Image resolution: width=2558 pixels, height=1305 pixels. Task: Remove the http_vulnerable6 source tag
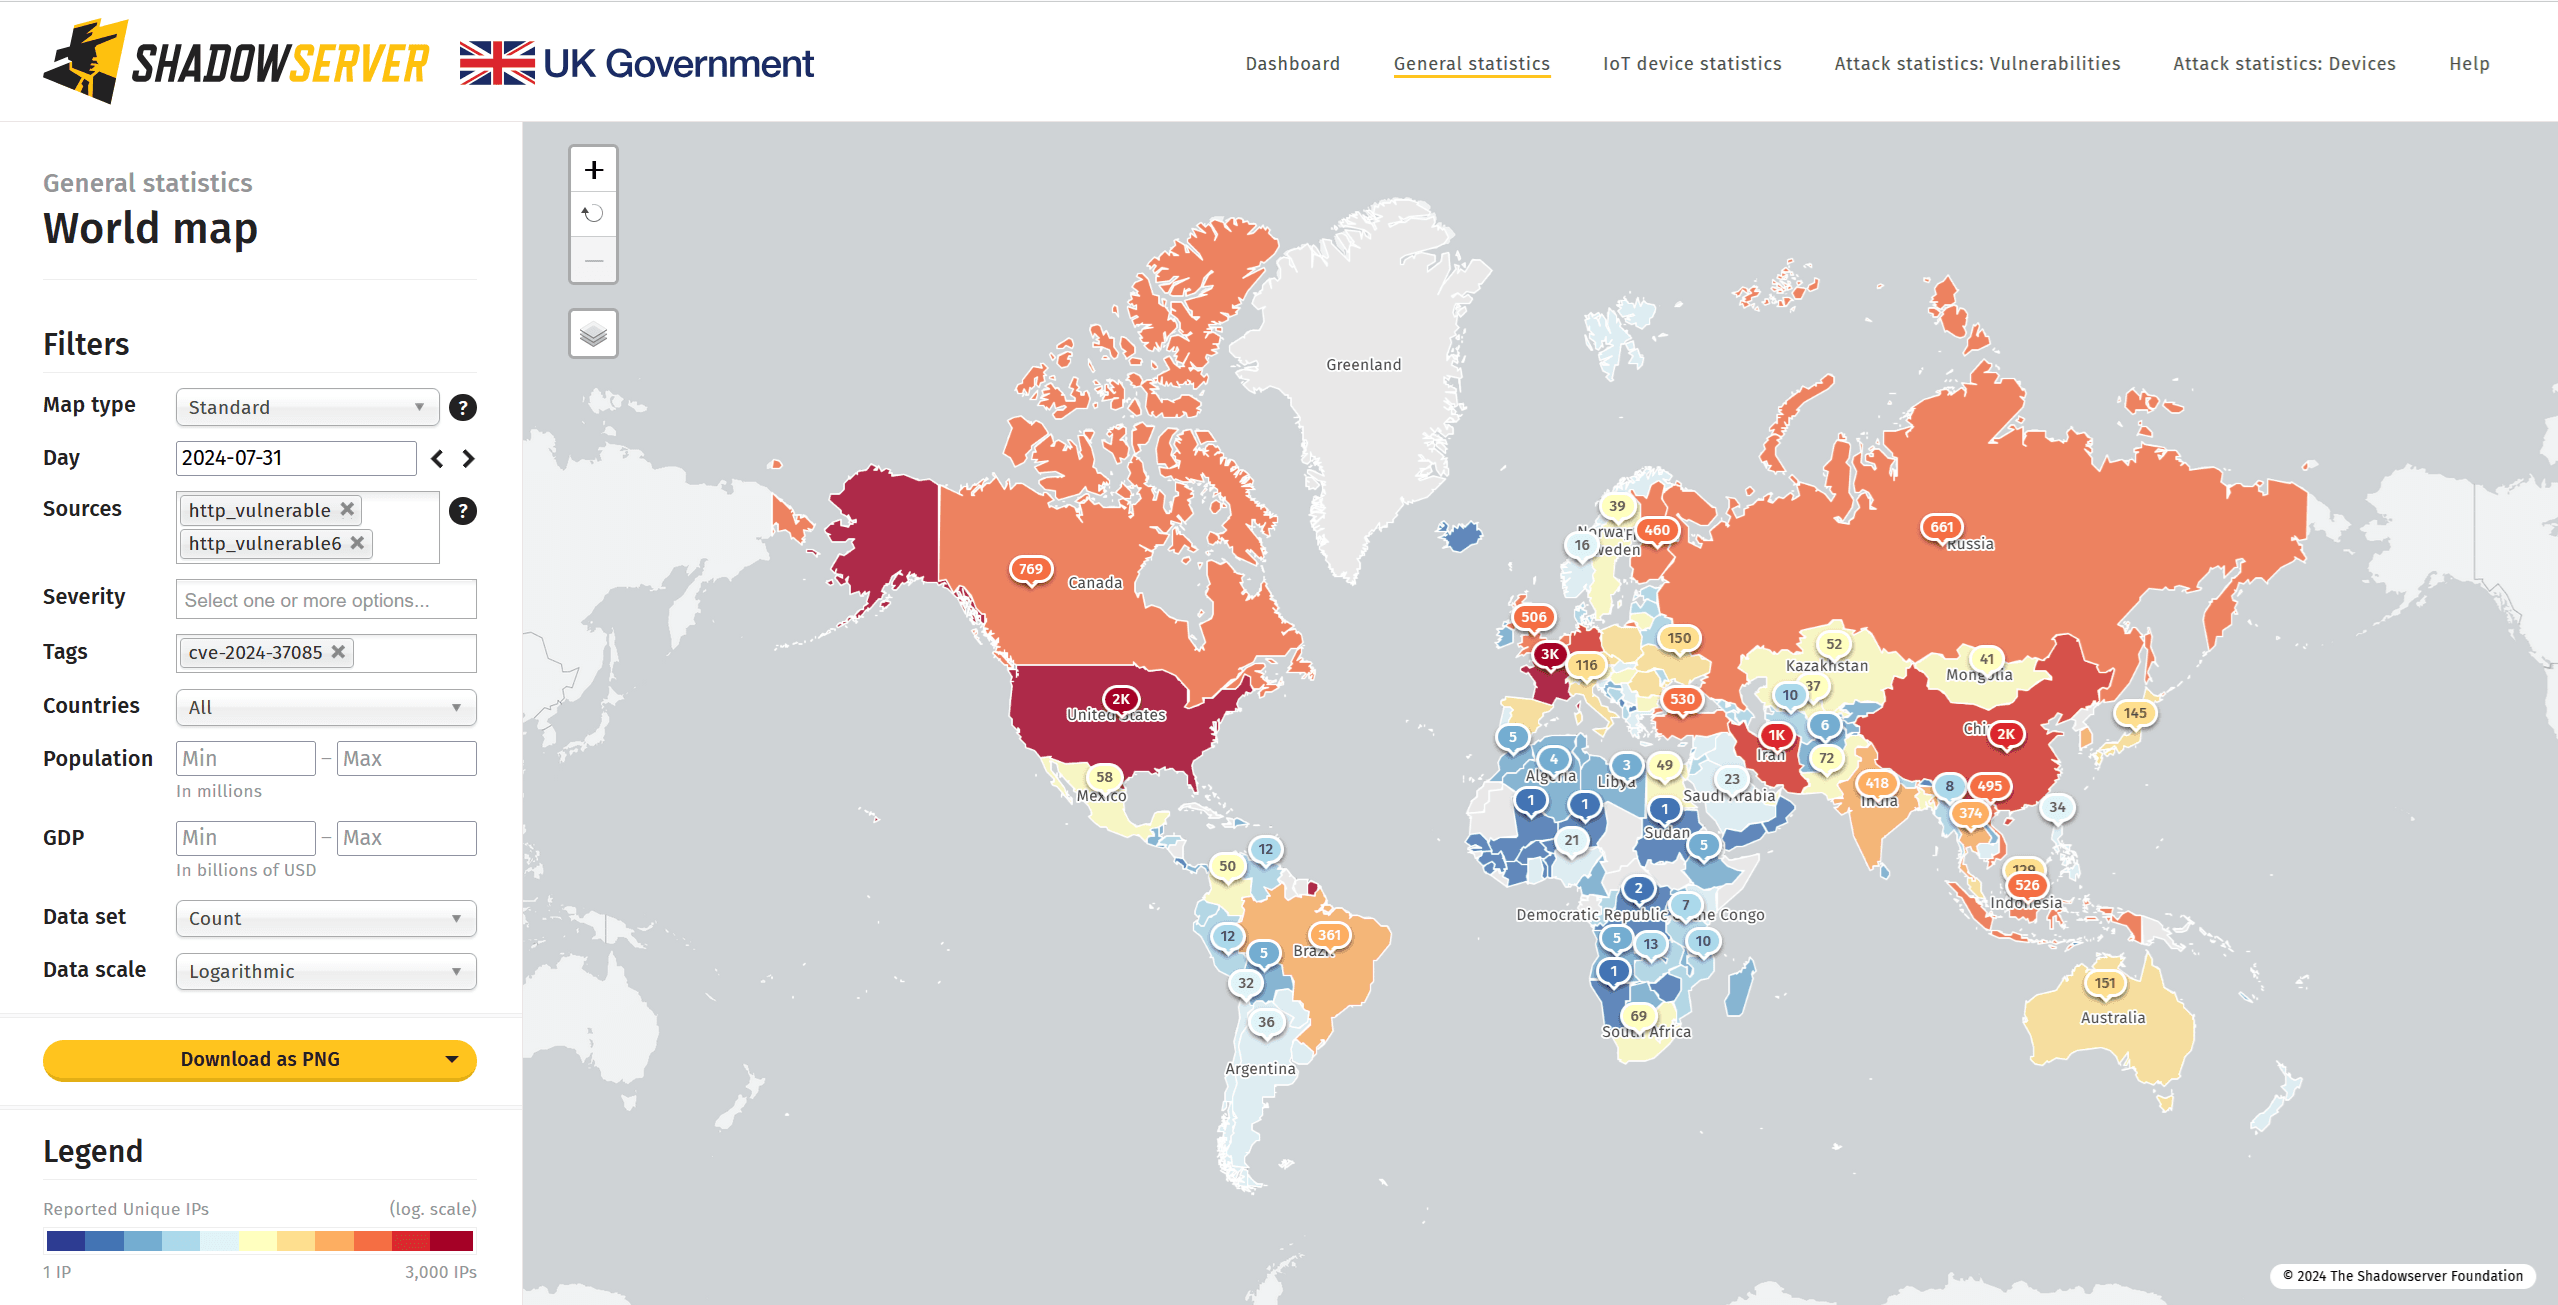pyautogui.click(x=357, y=542)
